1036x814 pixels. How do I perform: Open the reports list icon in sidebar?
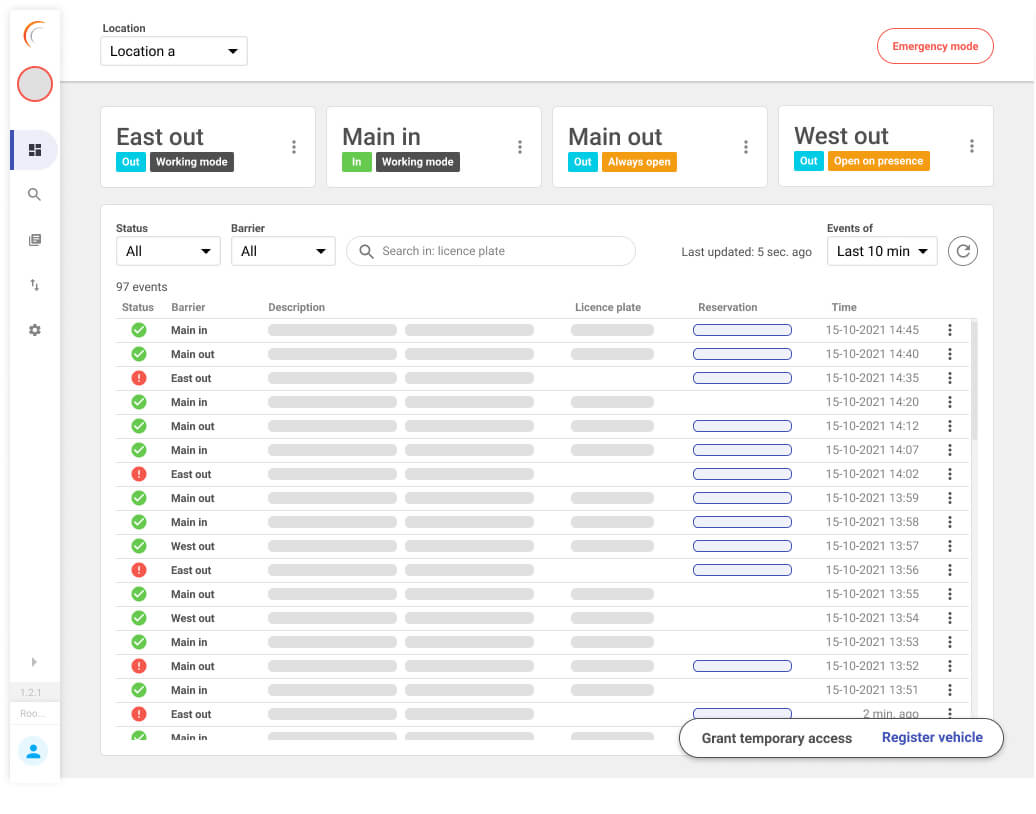pyautogui.click(x=34, y=239)
